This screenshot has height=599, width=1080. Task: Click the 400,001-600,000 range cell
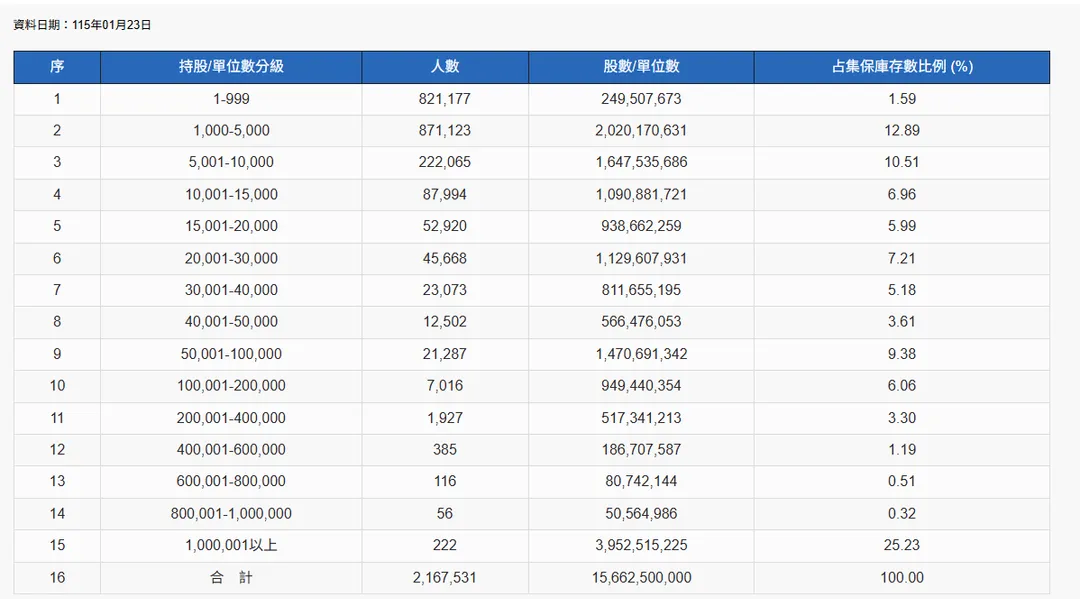231,450
